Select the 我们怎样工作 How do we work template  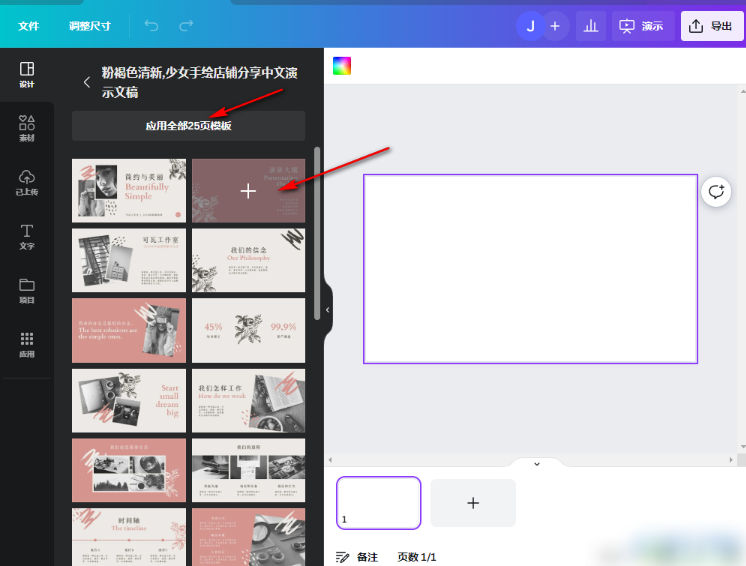248,400
